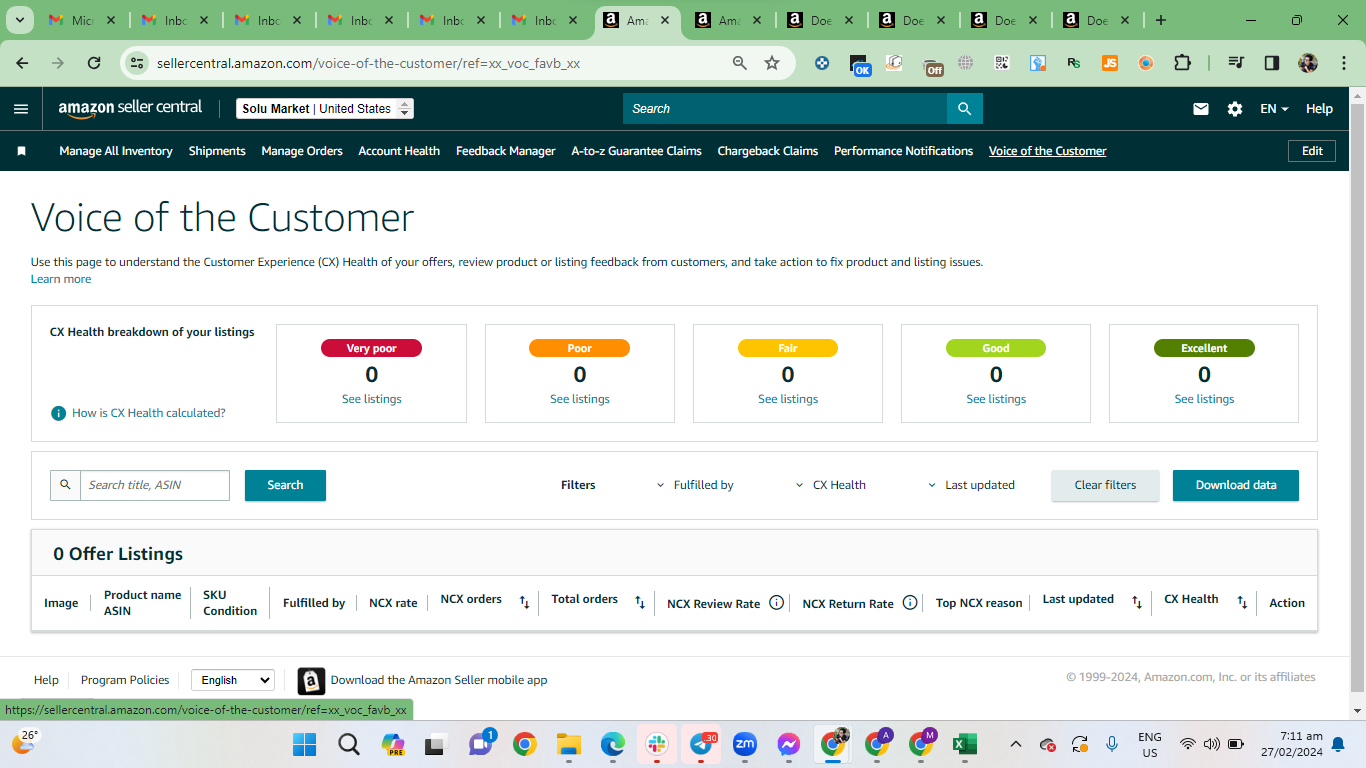Click the info icon next to NCX Return Rate
Viewport: 1366px width, 768px height.
(x=910, y=602)
